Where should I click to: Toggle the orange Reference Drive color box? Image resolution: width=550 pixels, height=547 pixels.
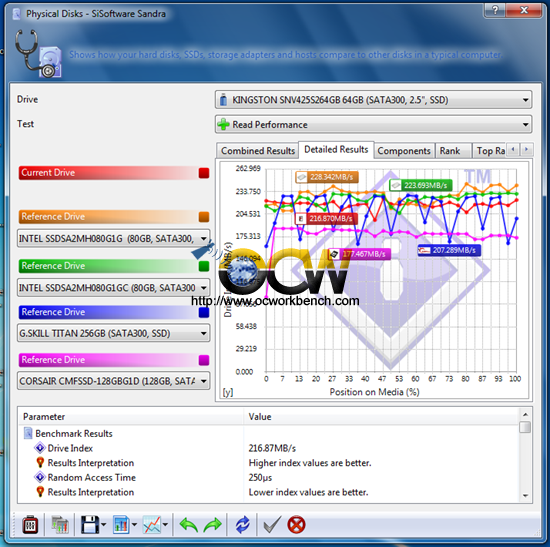[204, 217]
